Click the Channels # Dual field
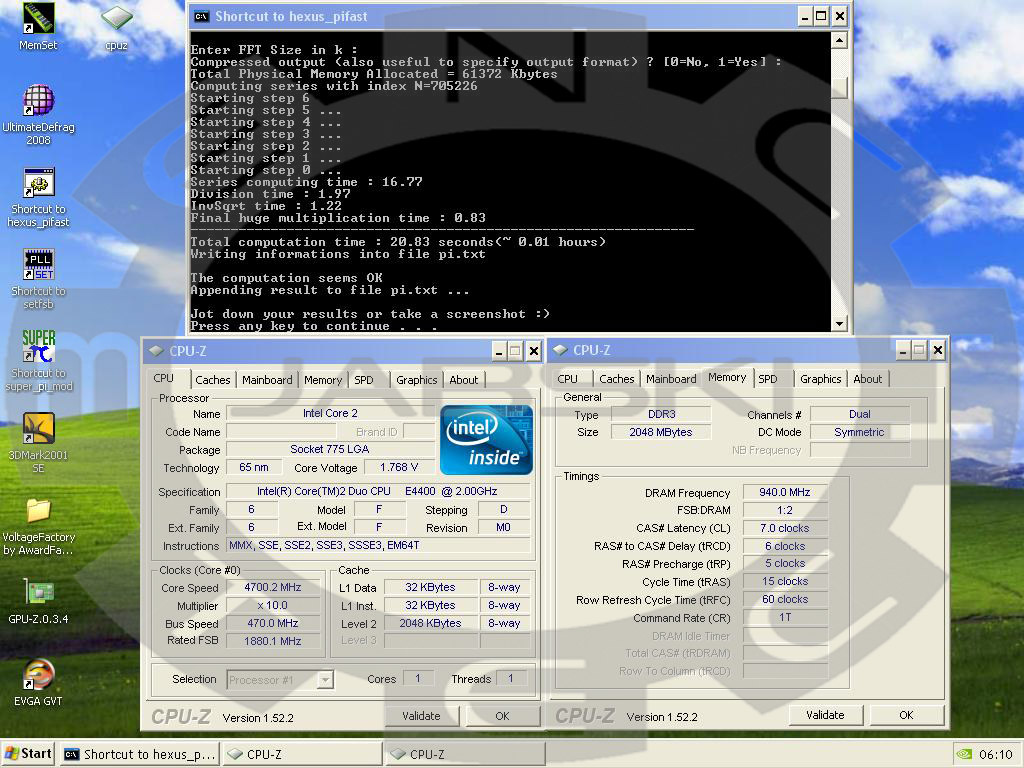 tap(859, 414)
